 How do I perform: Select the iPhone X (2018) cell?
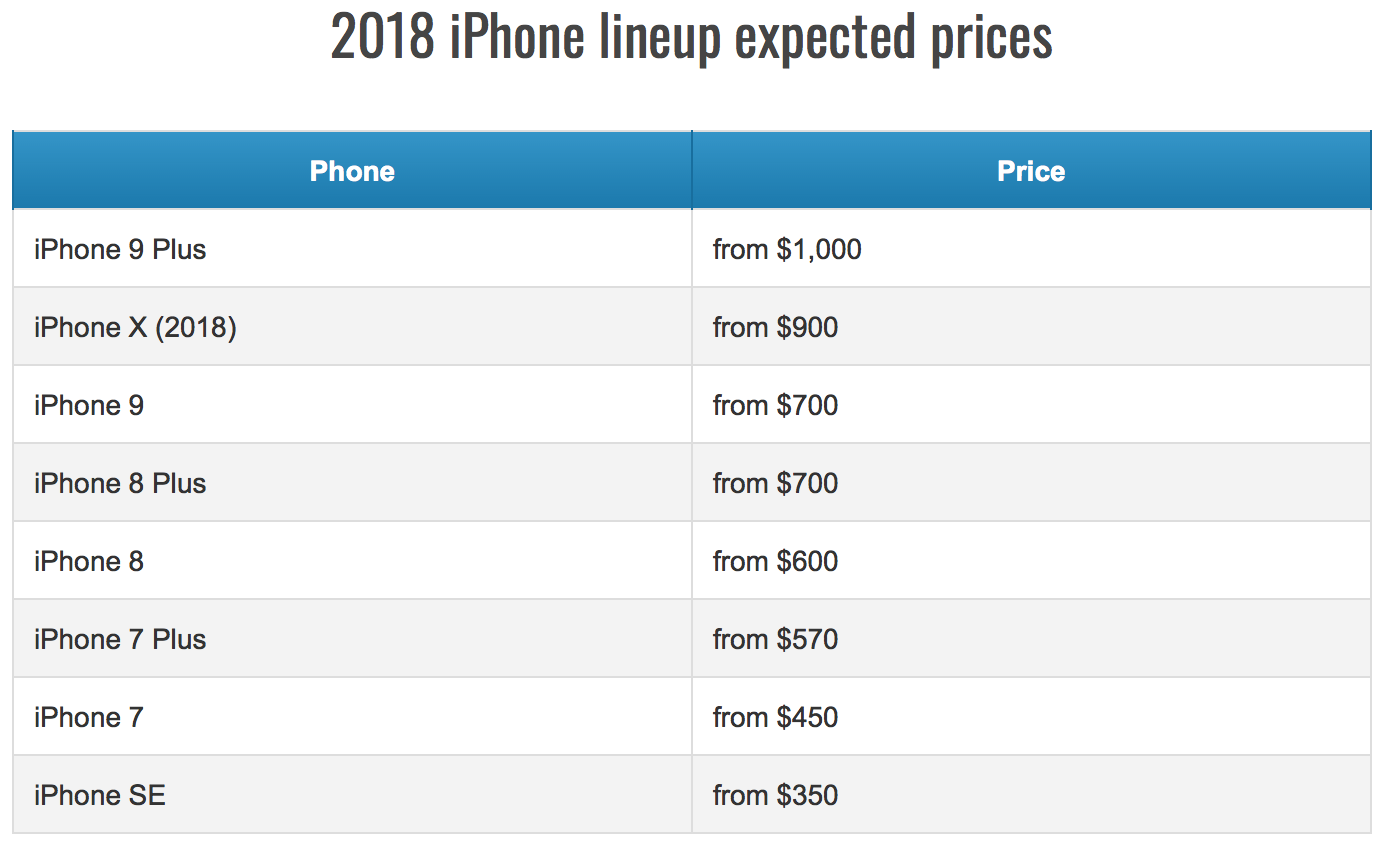[135, 327]
